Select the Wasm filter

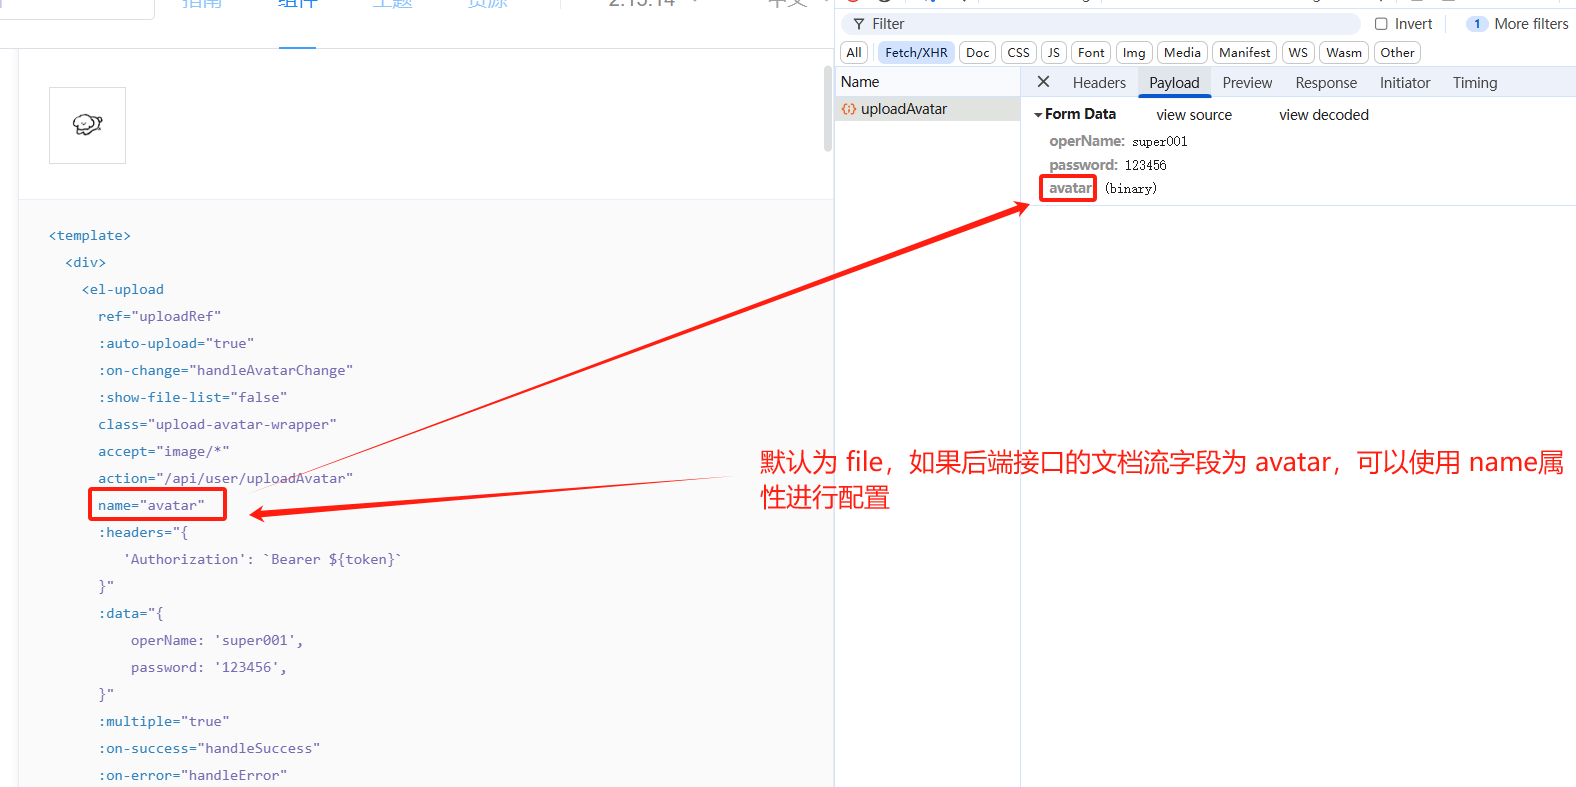(x=1344, y=53)
